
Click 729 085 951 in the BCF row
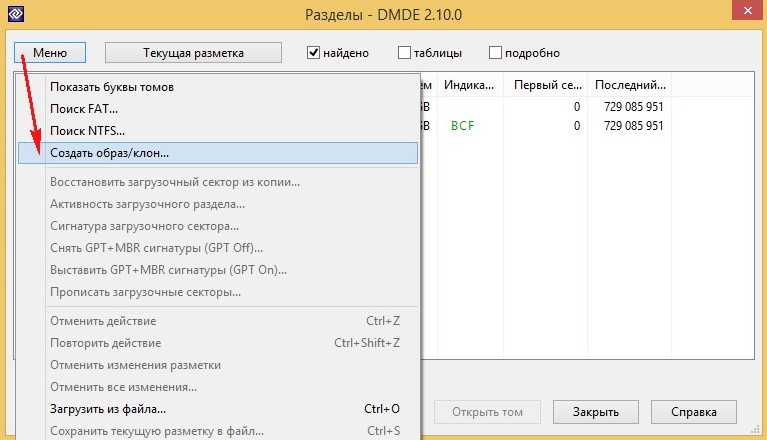click(x=633, y=126)
